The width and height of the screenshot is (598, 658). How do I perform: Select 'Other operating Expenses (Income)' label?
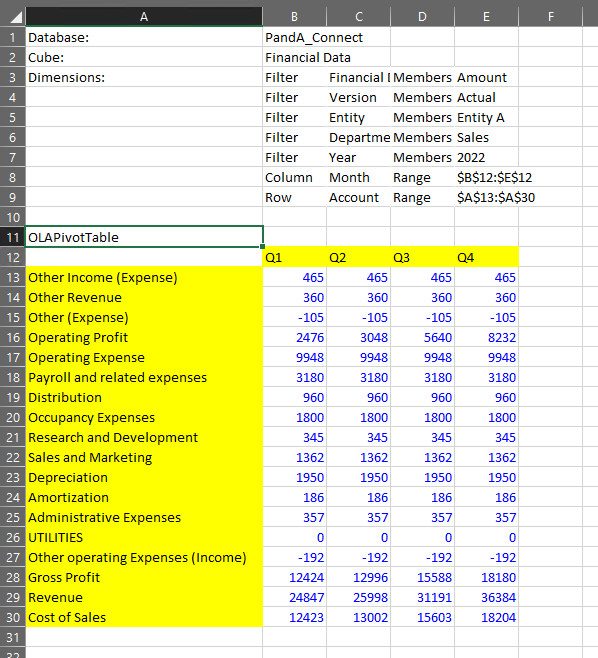tap(144, 557)
